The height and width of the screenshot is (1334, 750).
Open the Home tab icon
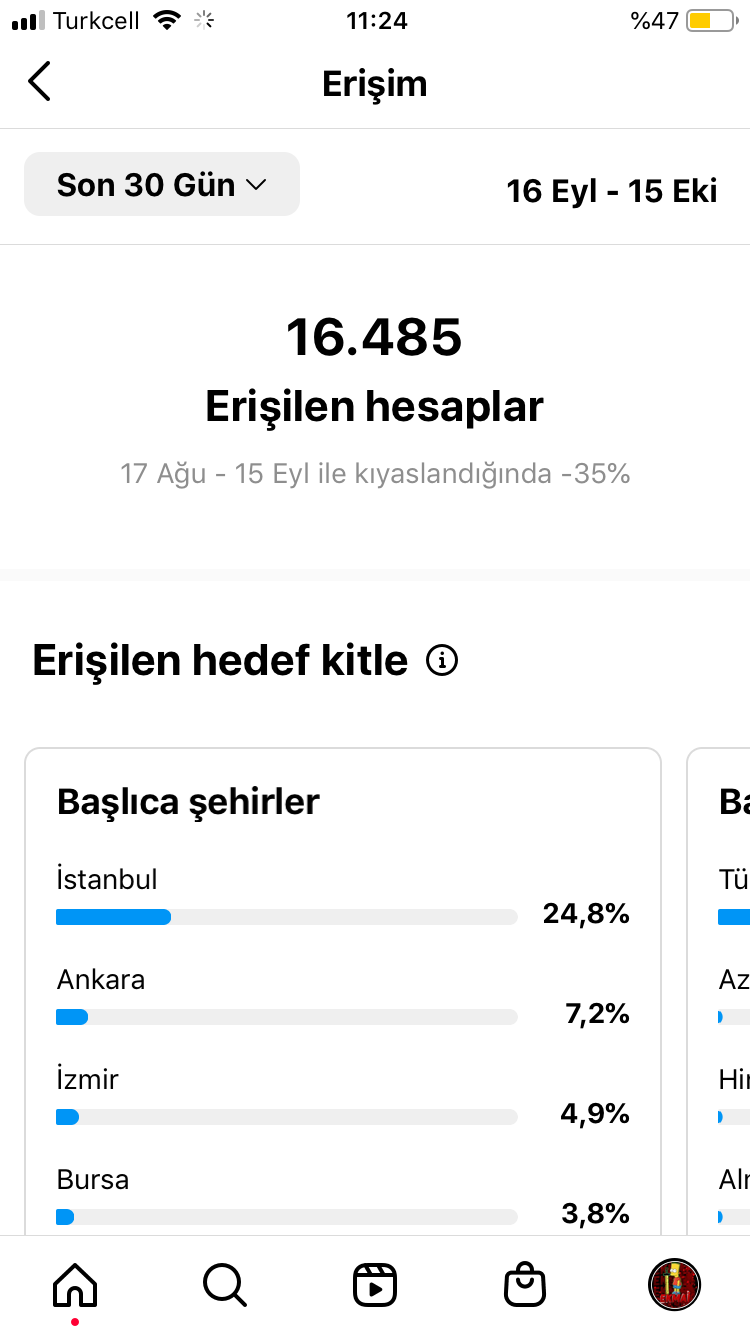point(75,1283)
